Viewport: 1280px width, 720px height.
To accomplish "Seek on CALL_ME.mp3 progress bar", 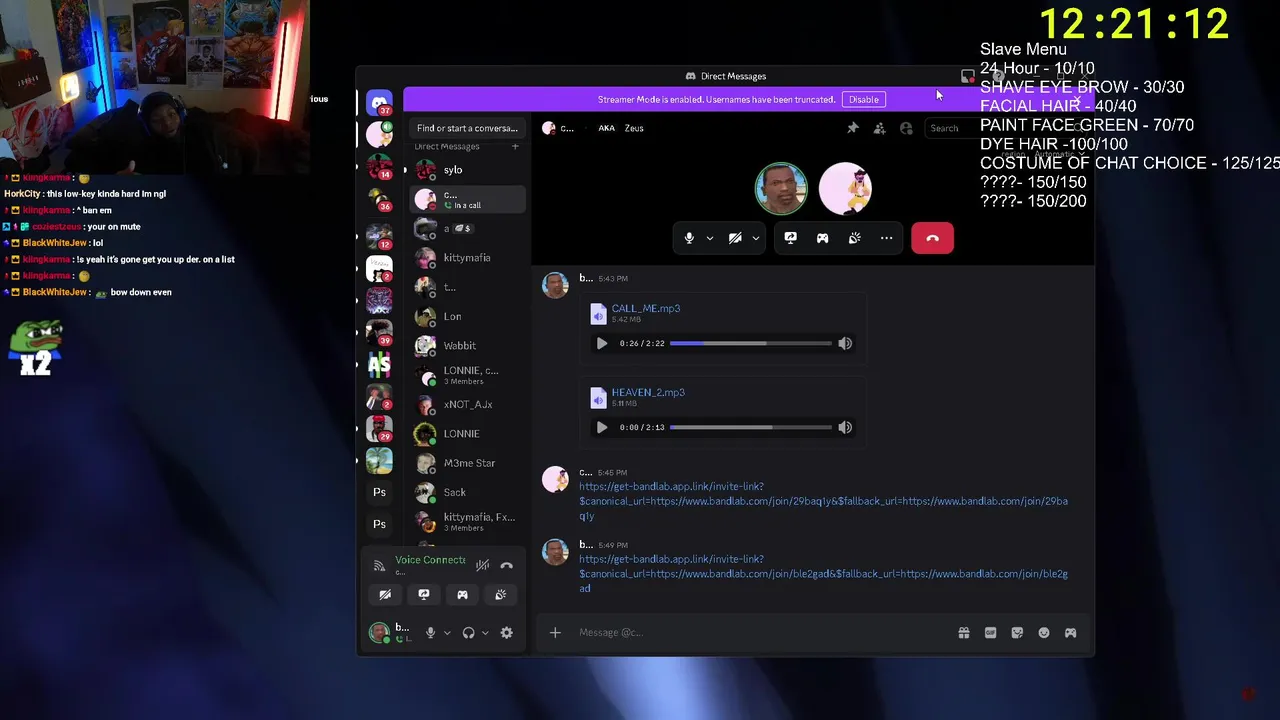I will pos(751,343).
